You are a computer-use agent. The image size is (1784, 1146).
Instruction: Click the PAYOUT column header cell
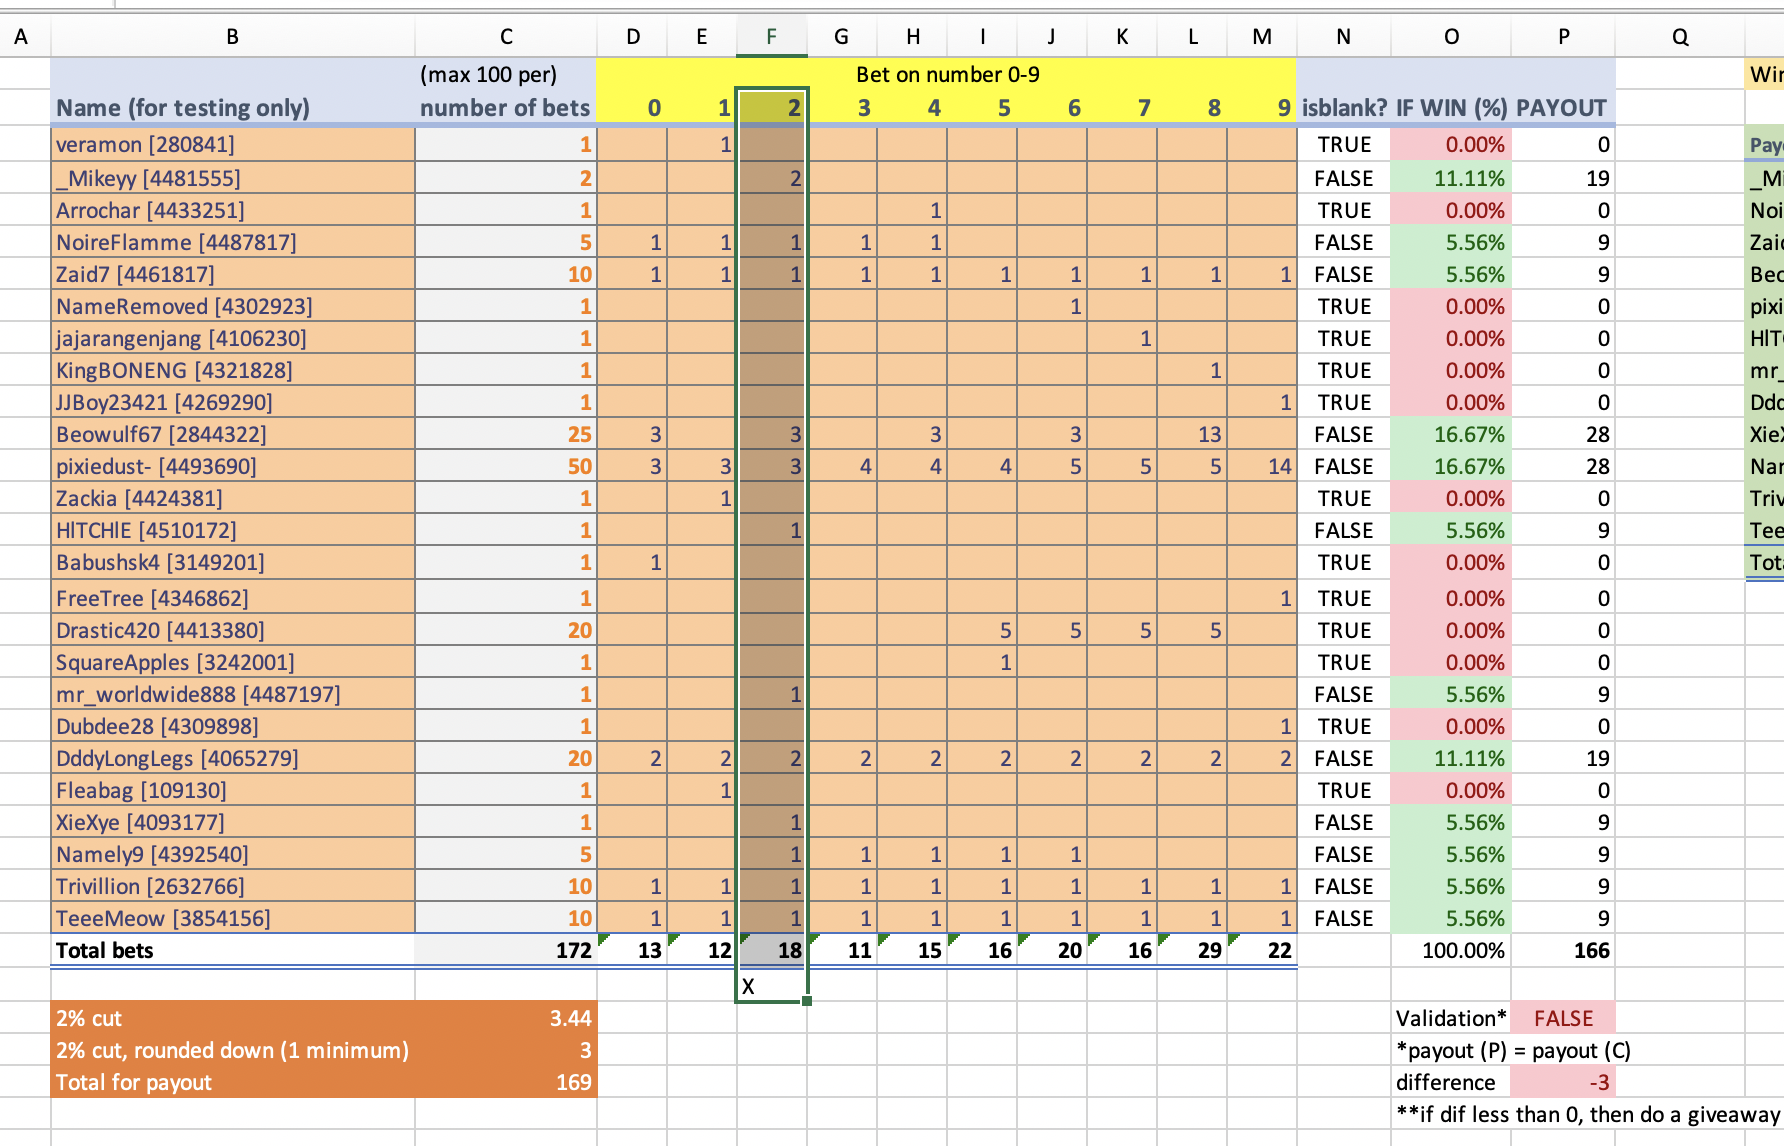(x=1563, y=108)
